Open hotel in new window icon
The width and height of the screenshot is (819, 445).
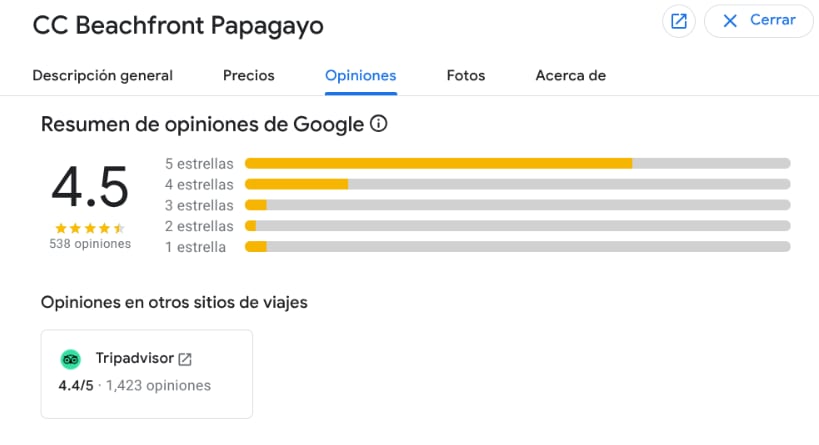[679, 21]
